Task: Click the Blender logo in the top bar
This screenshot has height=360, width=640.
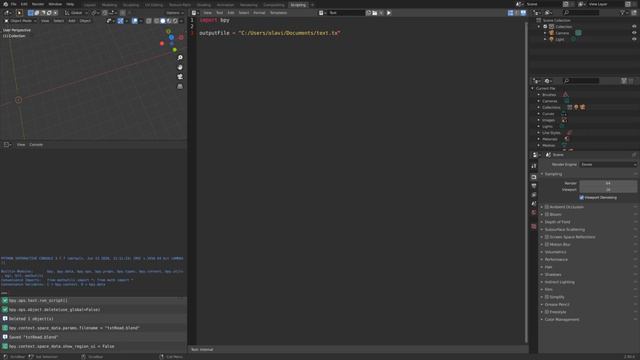Action: [5, 4]
